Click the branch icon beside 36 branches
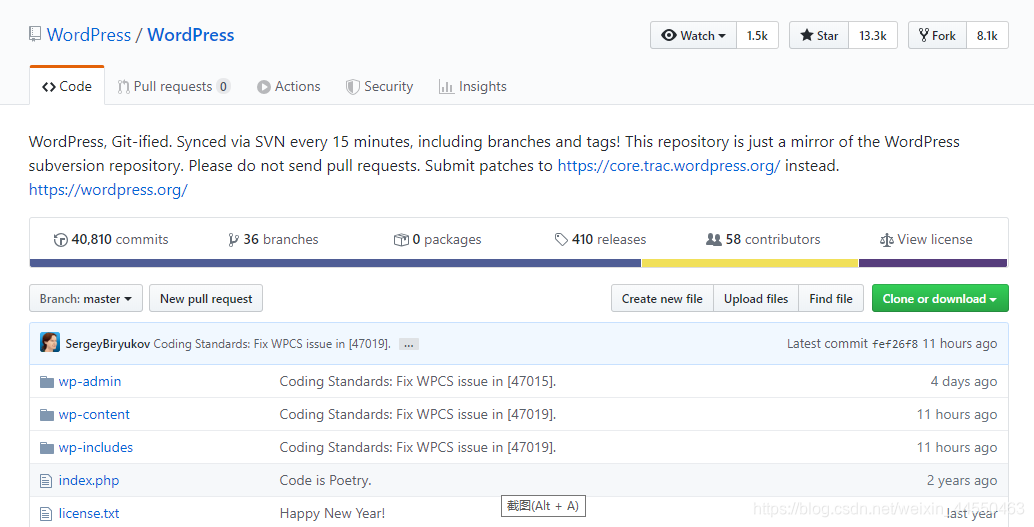The height and width of the screenshot is (527, 1034). (233, 240)
